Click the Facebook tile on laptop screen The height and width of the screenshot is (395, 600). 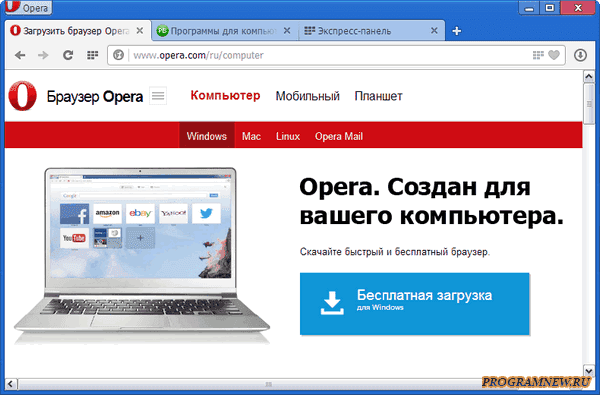pos(75,214)
